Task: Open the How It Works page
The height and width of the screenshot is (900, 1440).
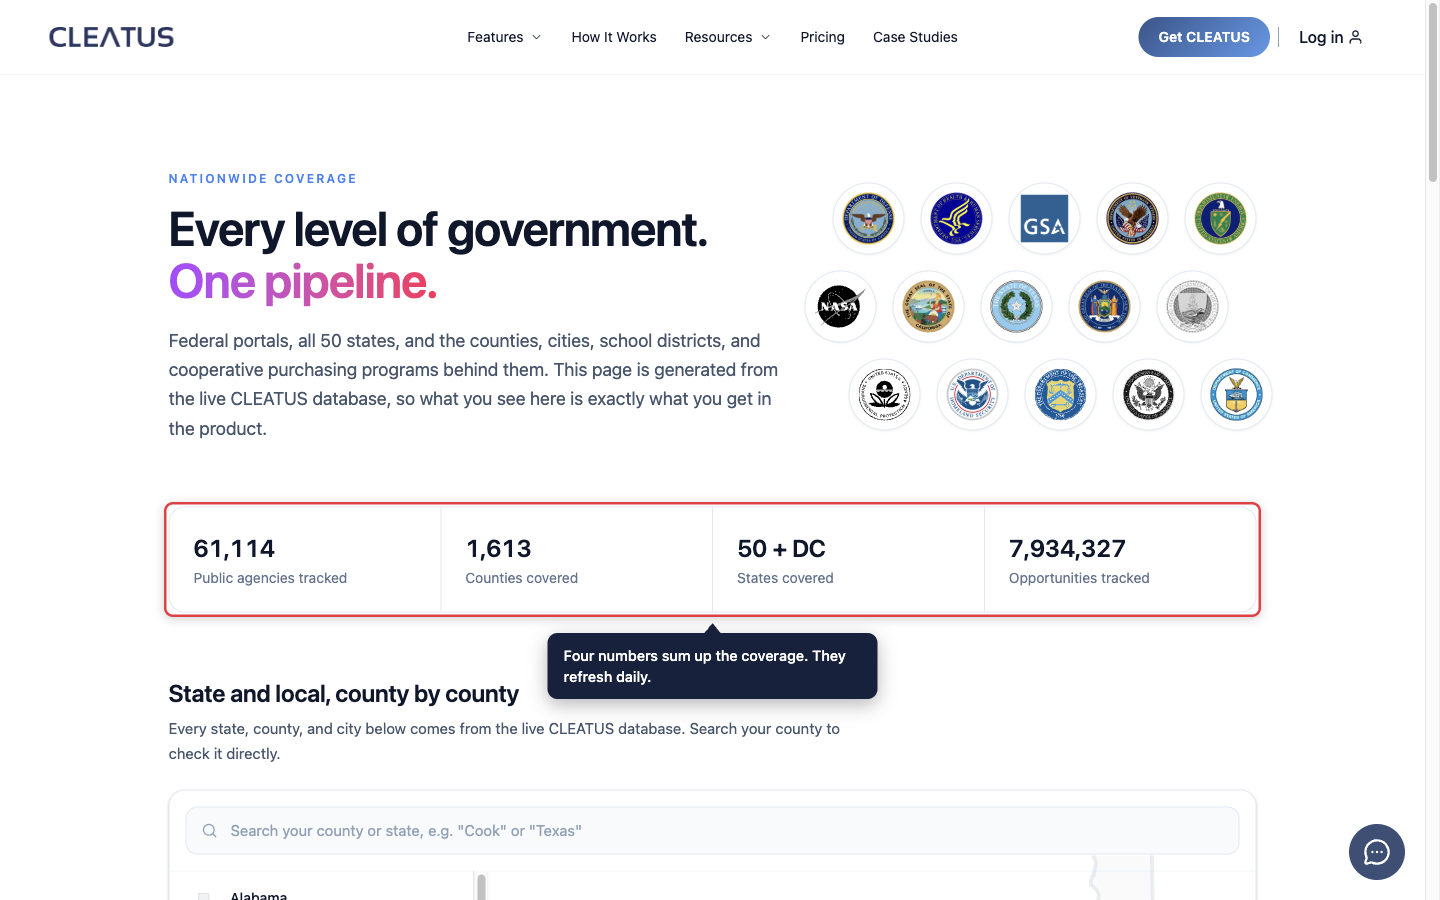Action: (614, 37)
